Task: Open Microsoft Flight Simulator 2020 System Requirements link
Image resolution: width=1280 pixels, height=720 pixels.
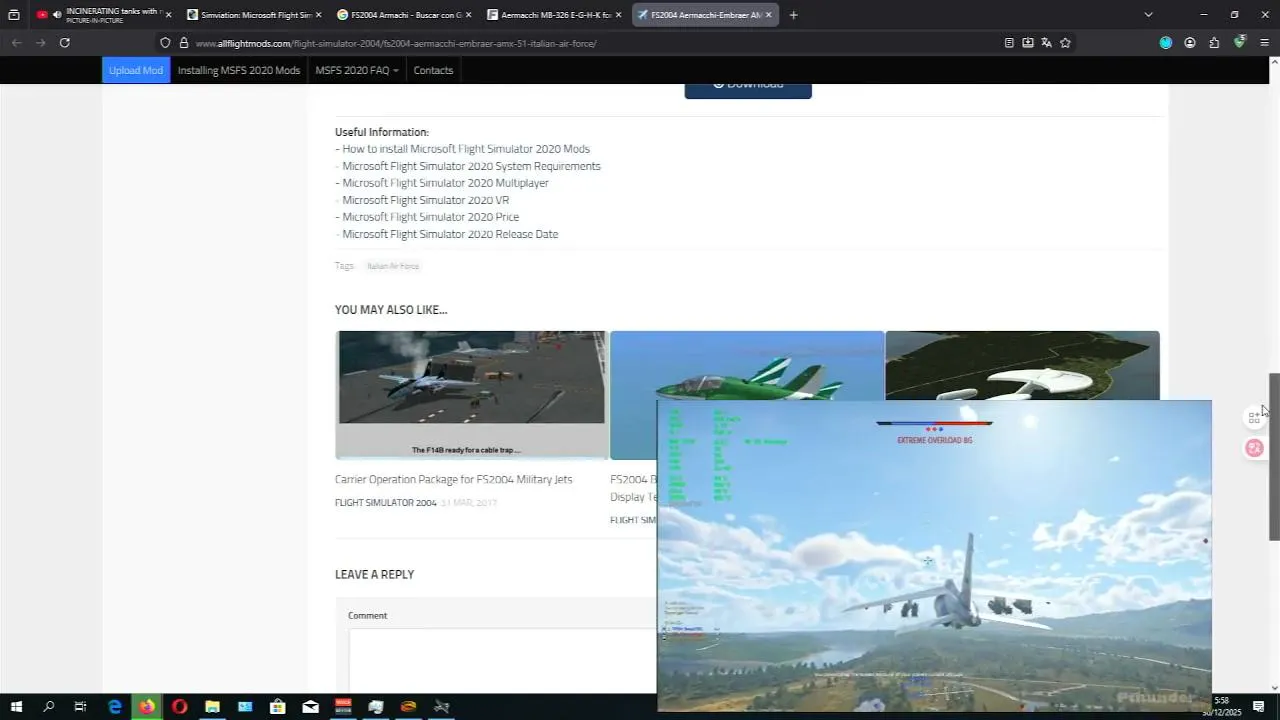Action: click(x=471, y=166)
